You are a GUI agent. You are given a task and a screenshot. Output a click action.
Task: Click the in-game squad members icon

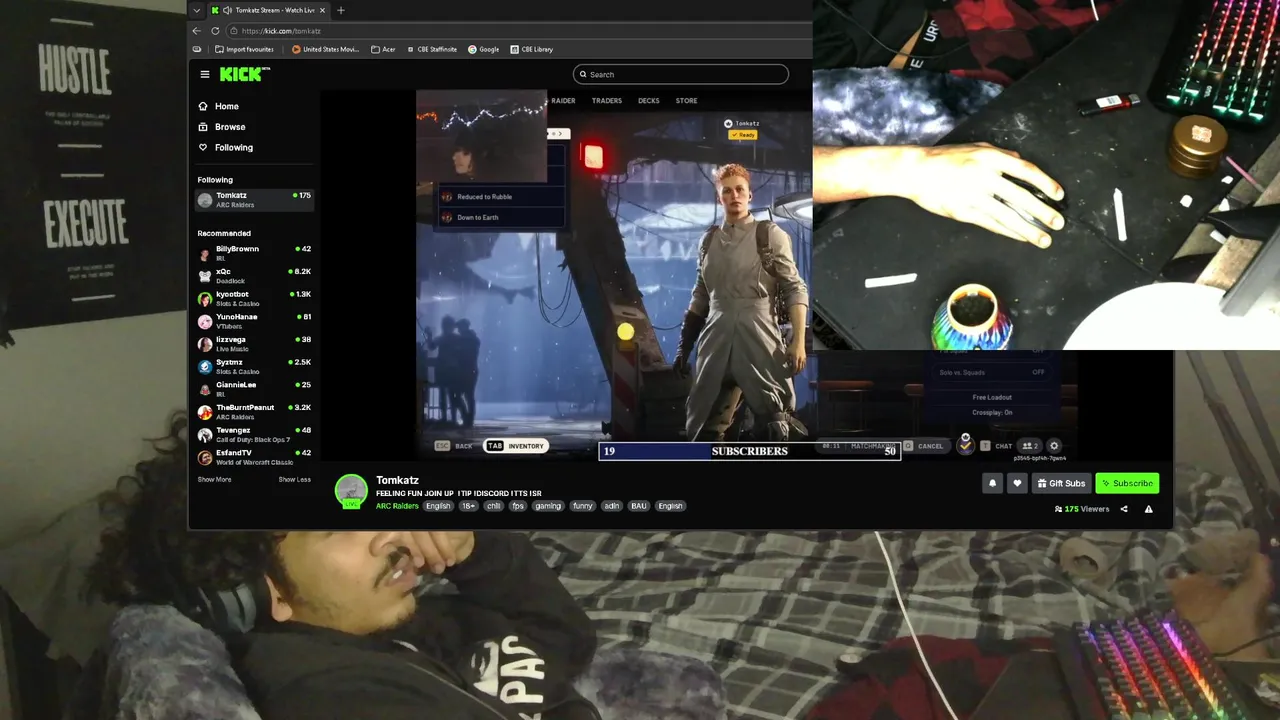pos(1029,446)
